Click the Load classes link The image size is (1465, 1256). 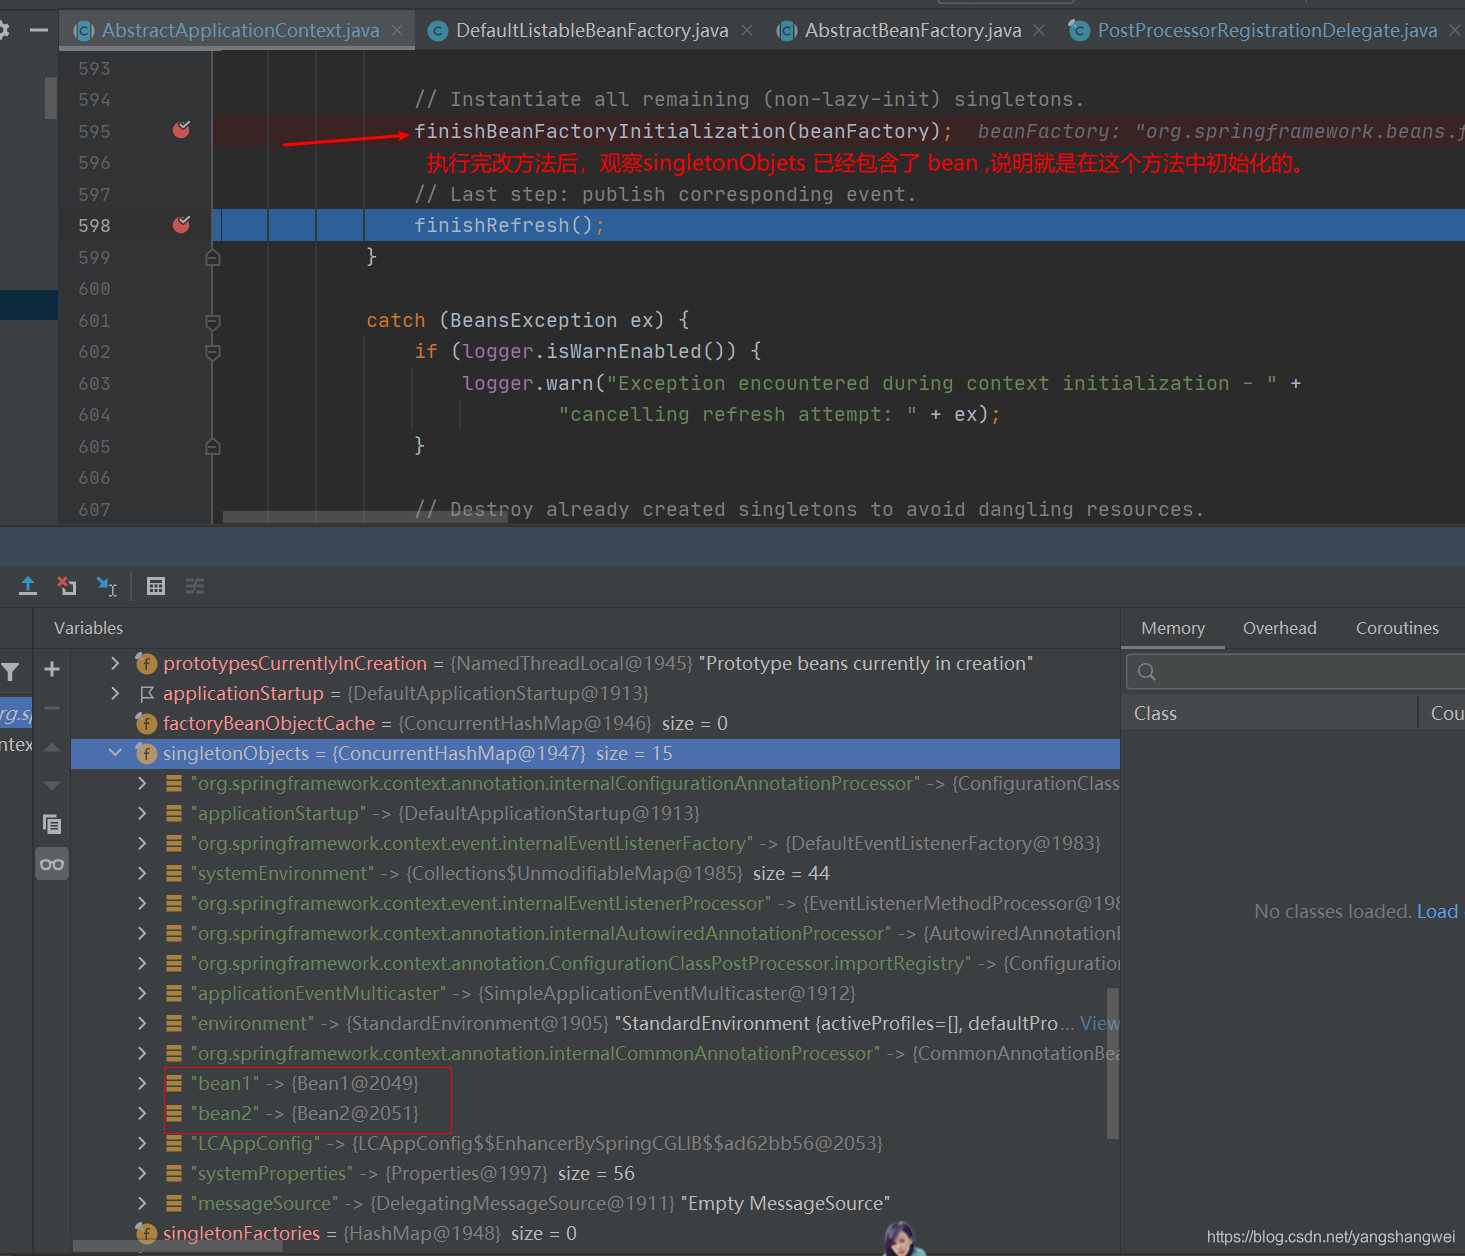coord(1437,911)
